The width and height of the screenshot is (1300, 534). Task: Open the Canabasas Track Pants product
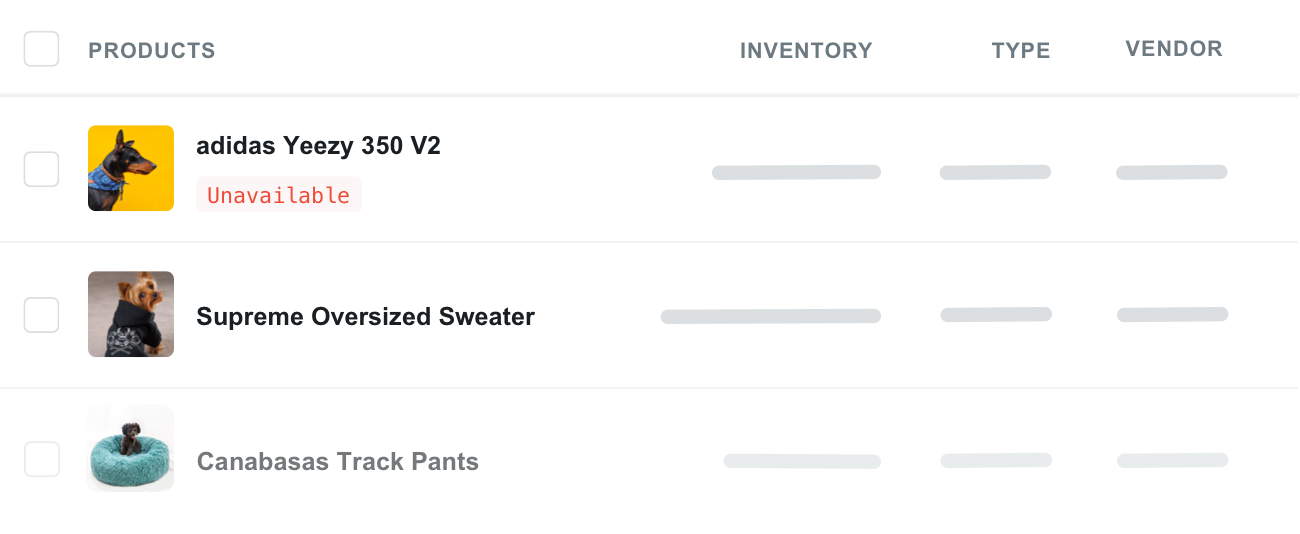(x=337, y=462)
